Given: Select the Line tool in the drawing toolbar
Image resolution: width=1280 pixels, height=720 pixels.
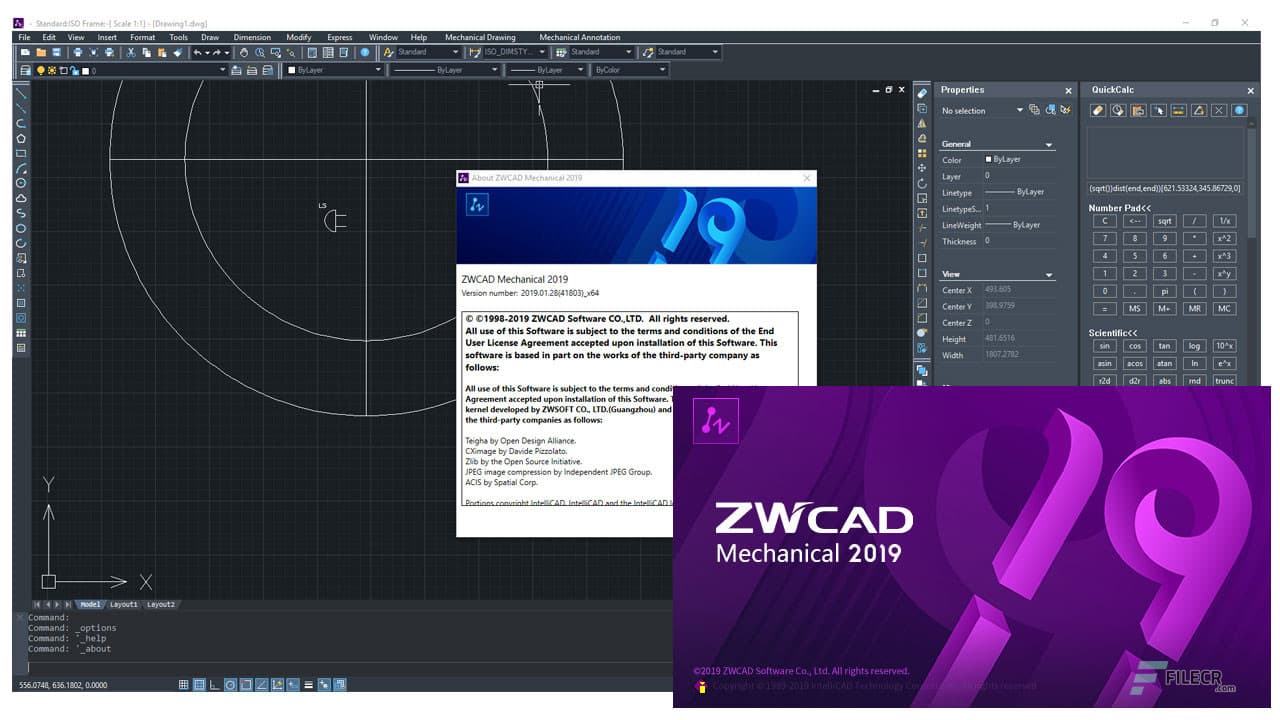Looking at the screenshot, I should 21,93.
